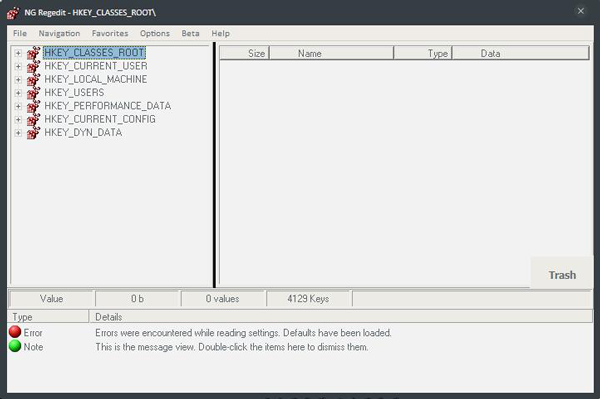600x399 pixels.
Task: Open the Help menu
Action: pyautogui.click(x=220, y=33)
